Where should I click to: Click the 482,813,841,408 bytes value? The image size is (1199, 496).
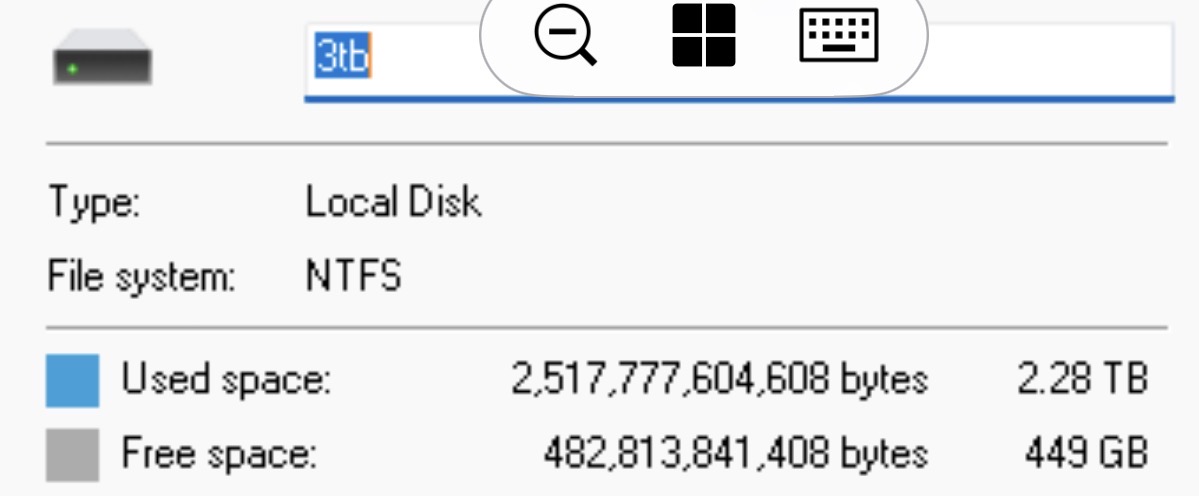[735, 455]
